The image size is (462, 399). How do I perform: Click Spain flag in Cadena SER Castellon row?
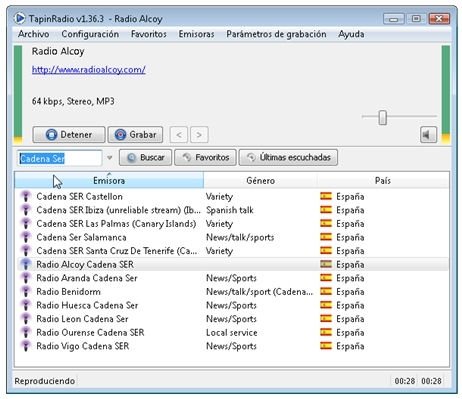(326, 196)
